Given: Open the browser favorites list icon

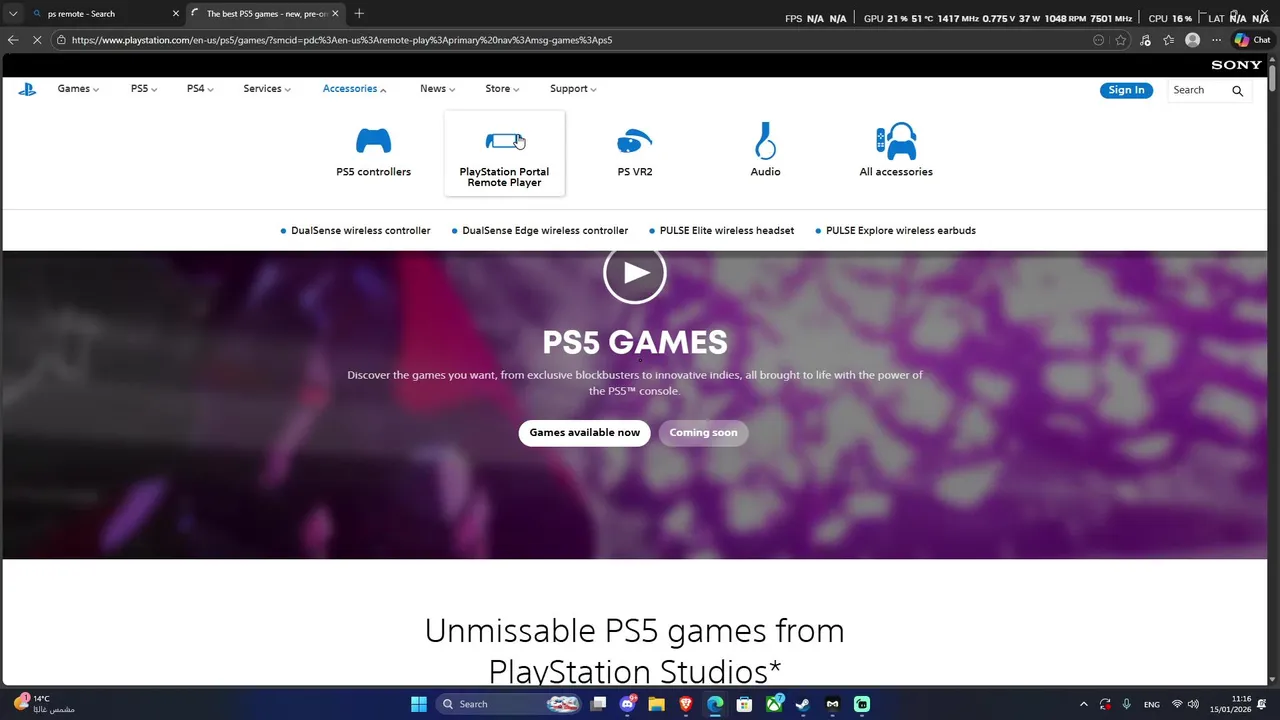Looking at the screenshot, I should point(1168,40).
